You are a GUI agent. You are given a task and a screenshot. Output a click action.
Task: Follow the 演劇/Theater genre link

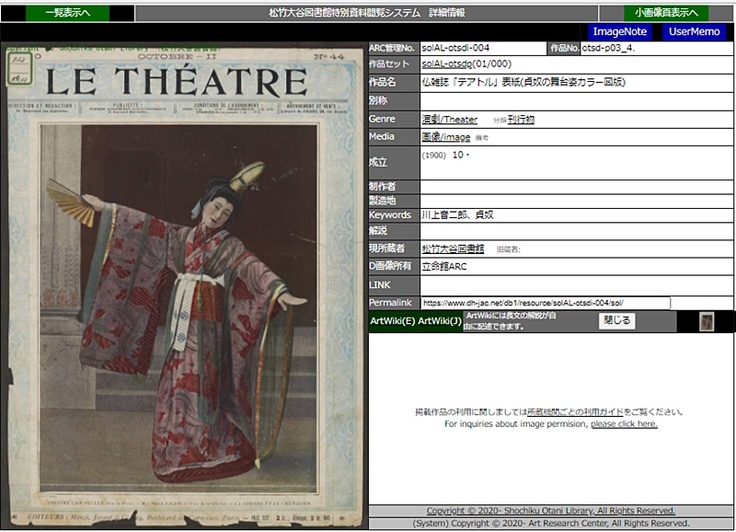pos(449,119)
